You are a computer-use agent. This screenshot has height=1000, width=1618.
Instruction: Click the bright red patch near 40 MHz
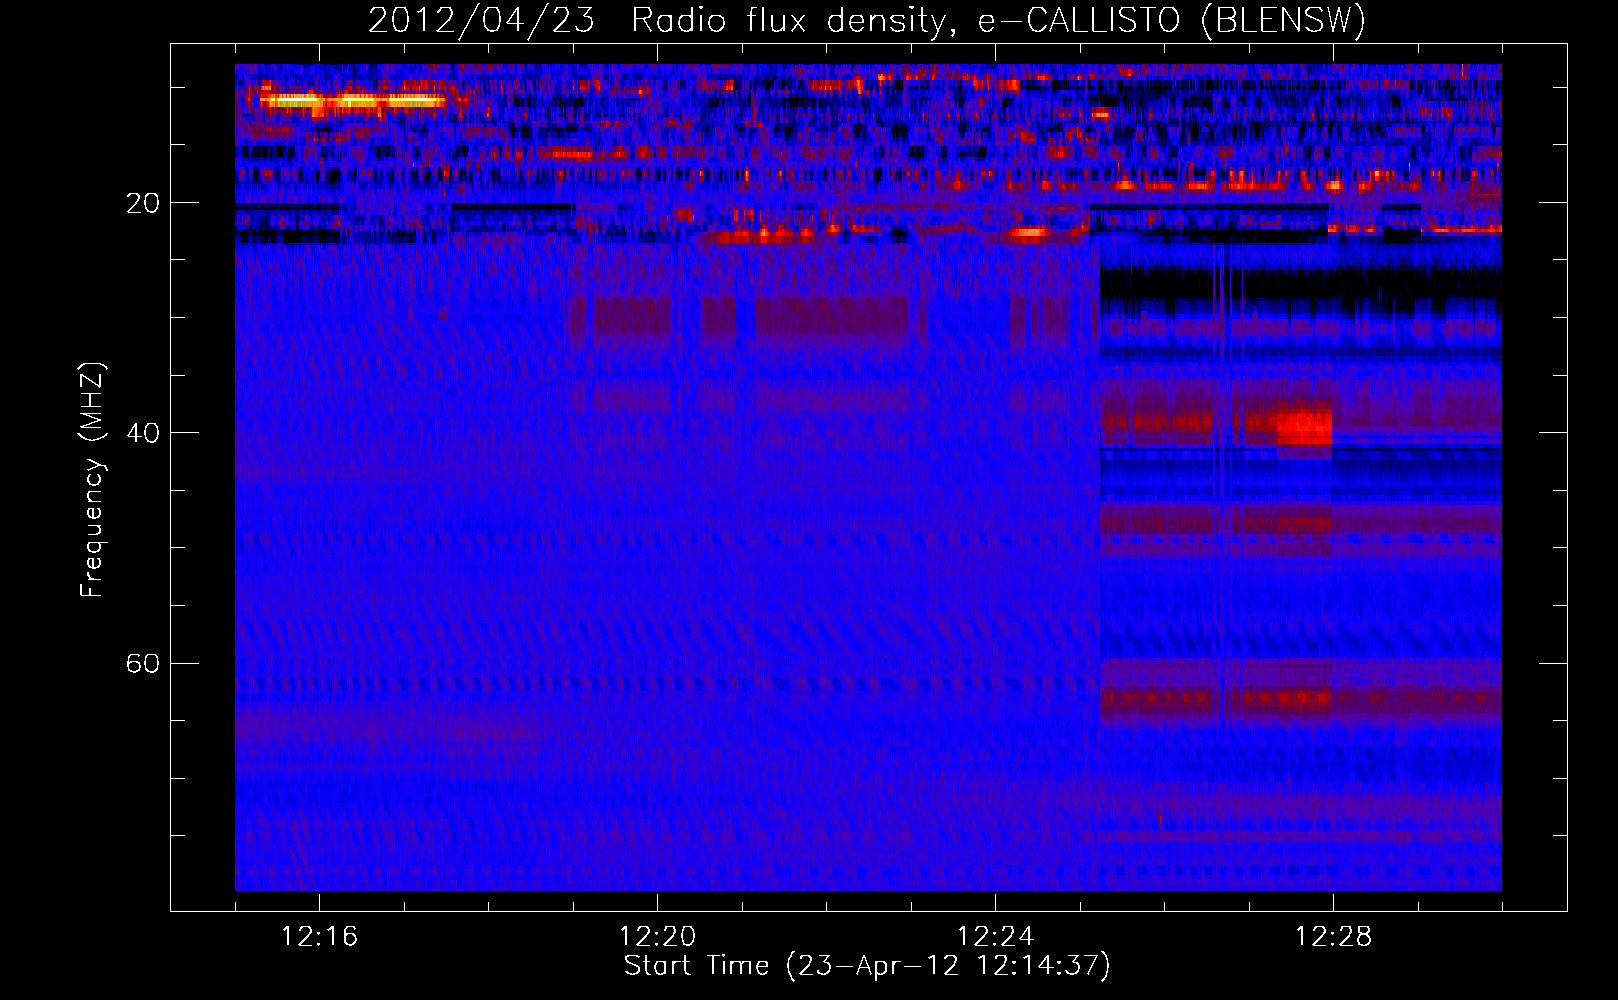click(x=1304, y=428)
